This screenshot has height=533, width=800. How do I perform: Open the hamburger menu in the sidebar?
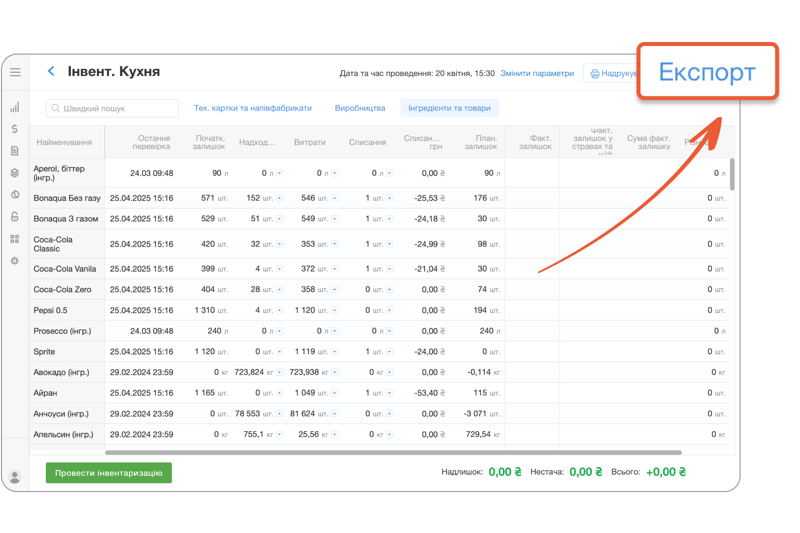point(15,72)
